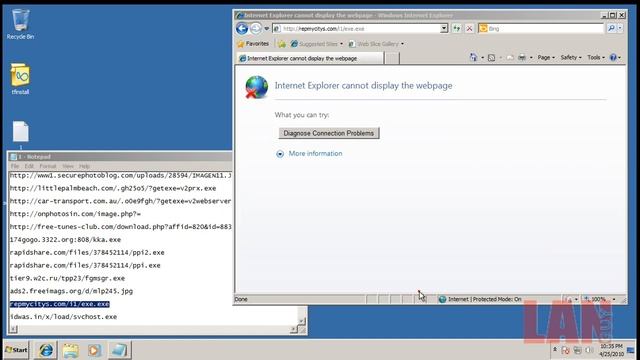Click Internet Explorer taskbar icon
The image size is (640, 360).
coord(46,350)
